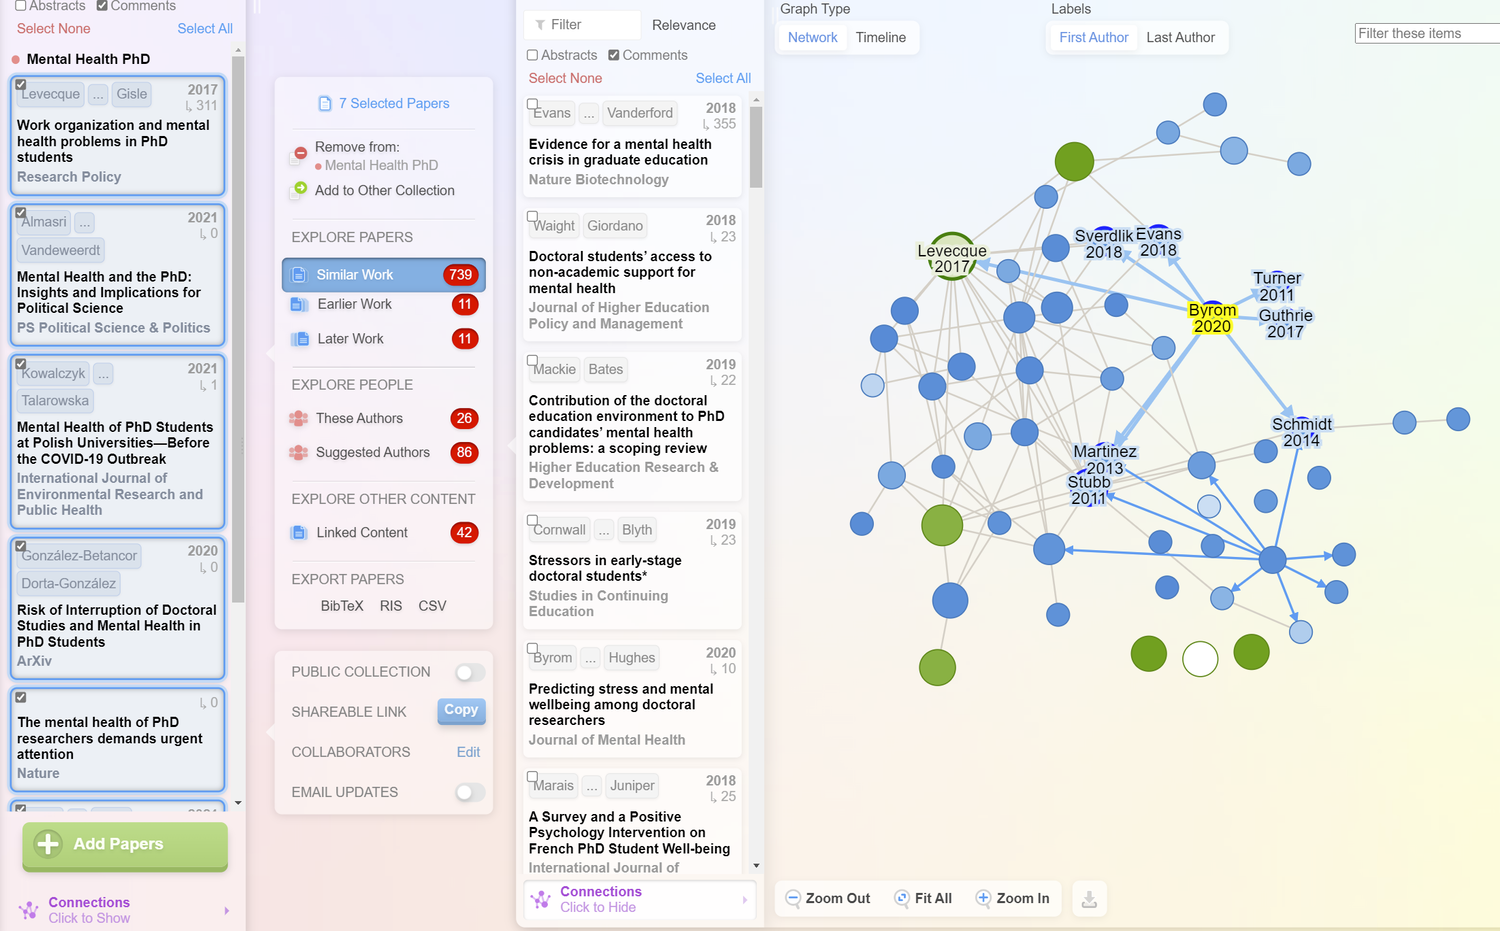Click the results list scrollbar
The width and height of the screenshot is (1500, 931).
(756, 147)
